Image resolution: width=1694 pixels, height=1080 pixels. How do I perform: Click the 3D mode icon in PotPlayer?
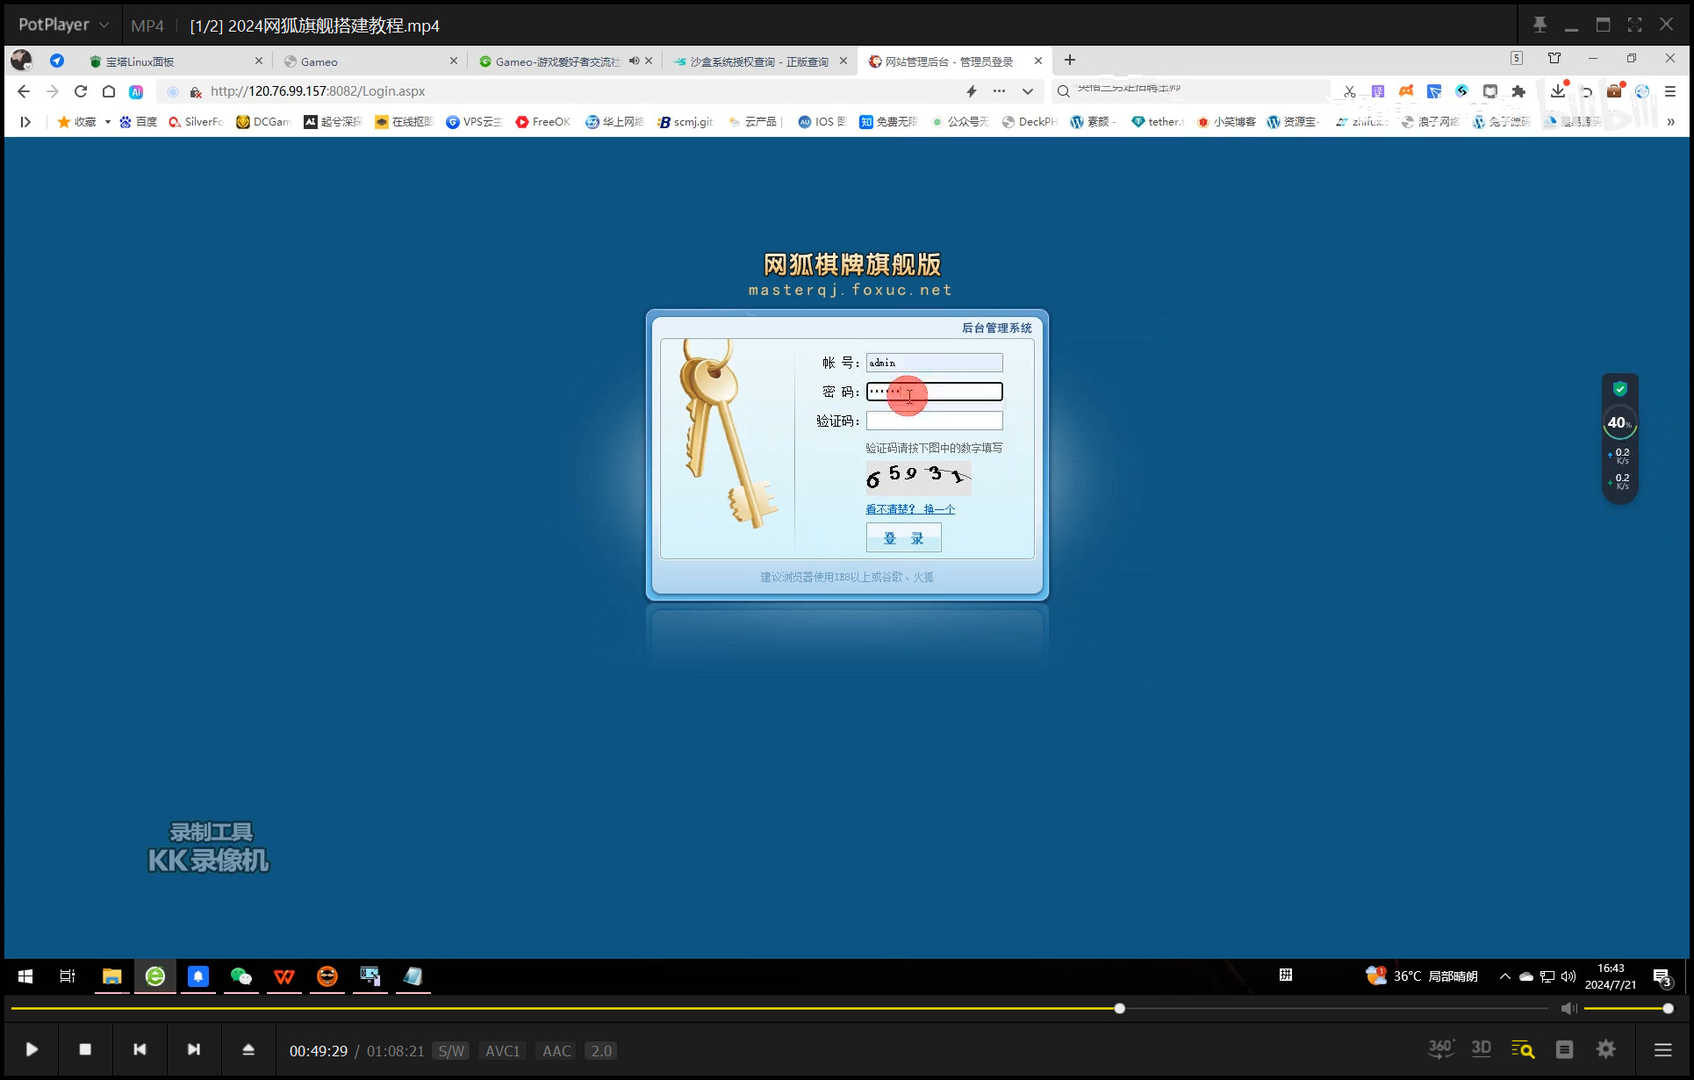click(x=1481, y=1048)
